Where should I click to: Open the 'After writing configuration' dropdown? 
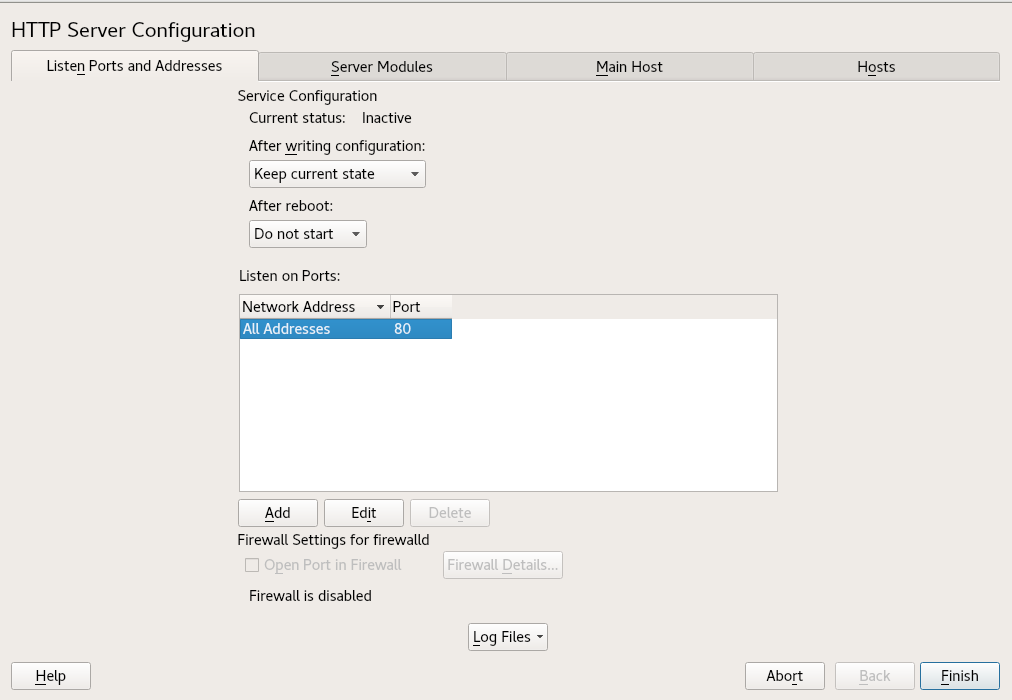click(x=337, y=173)
